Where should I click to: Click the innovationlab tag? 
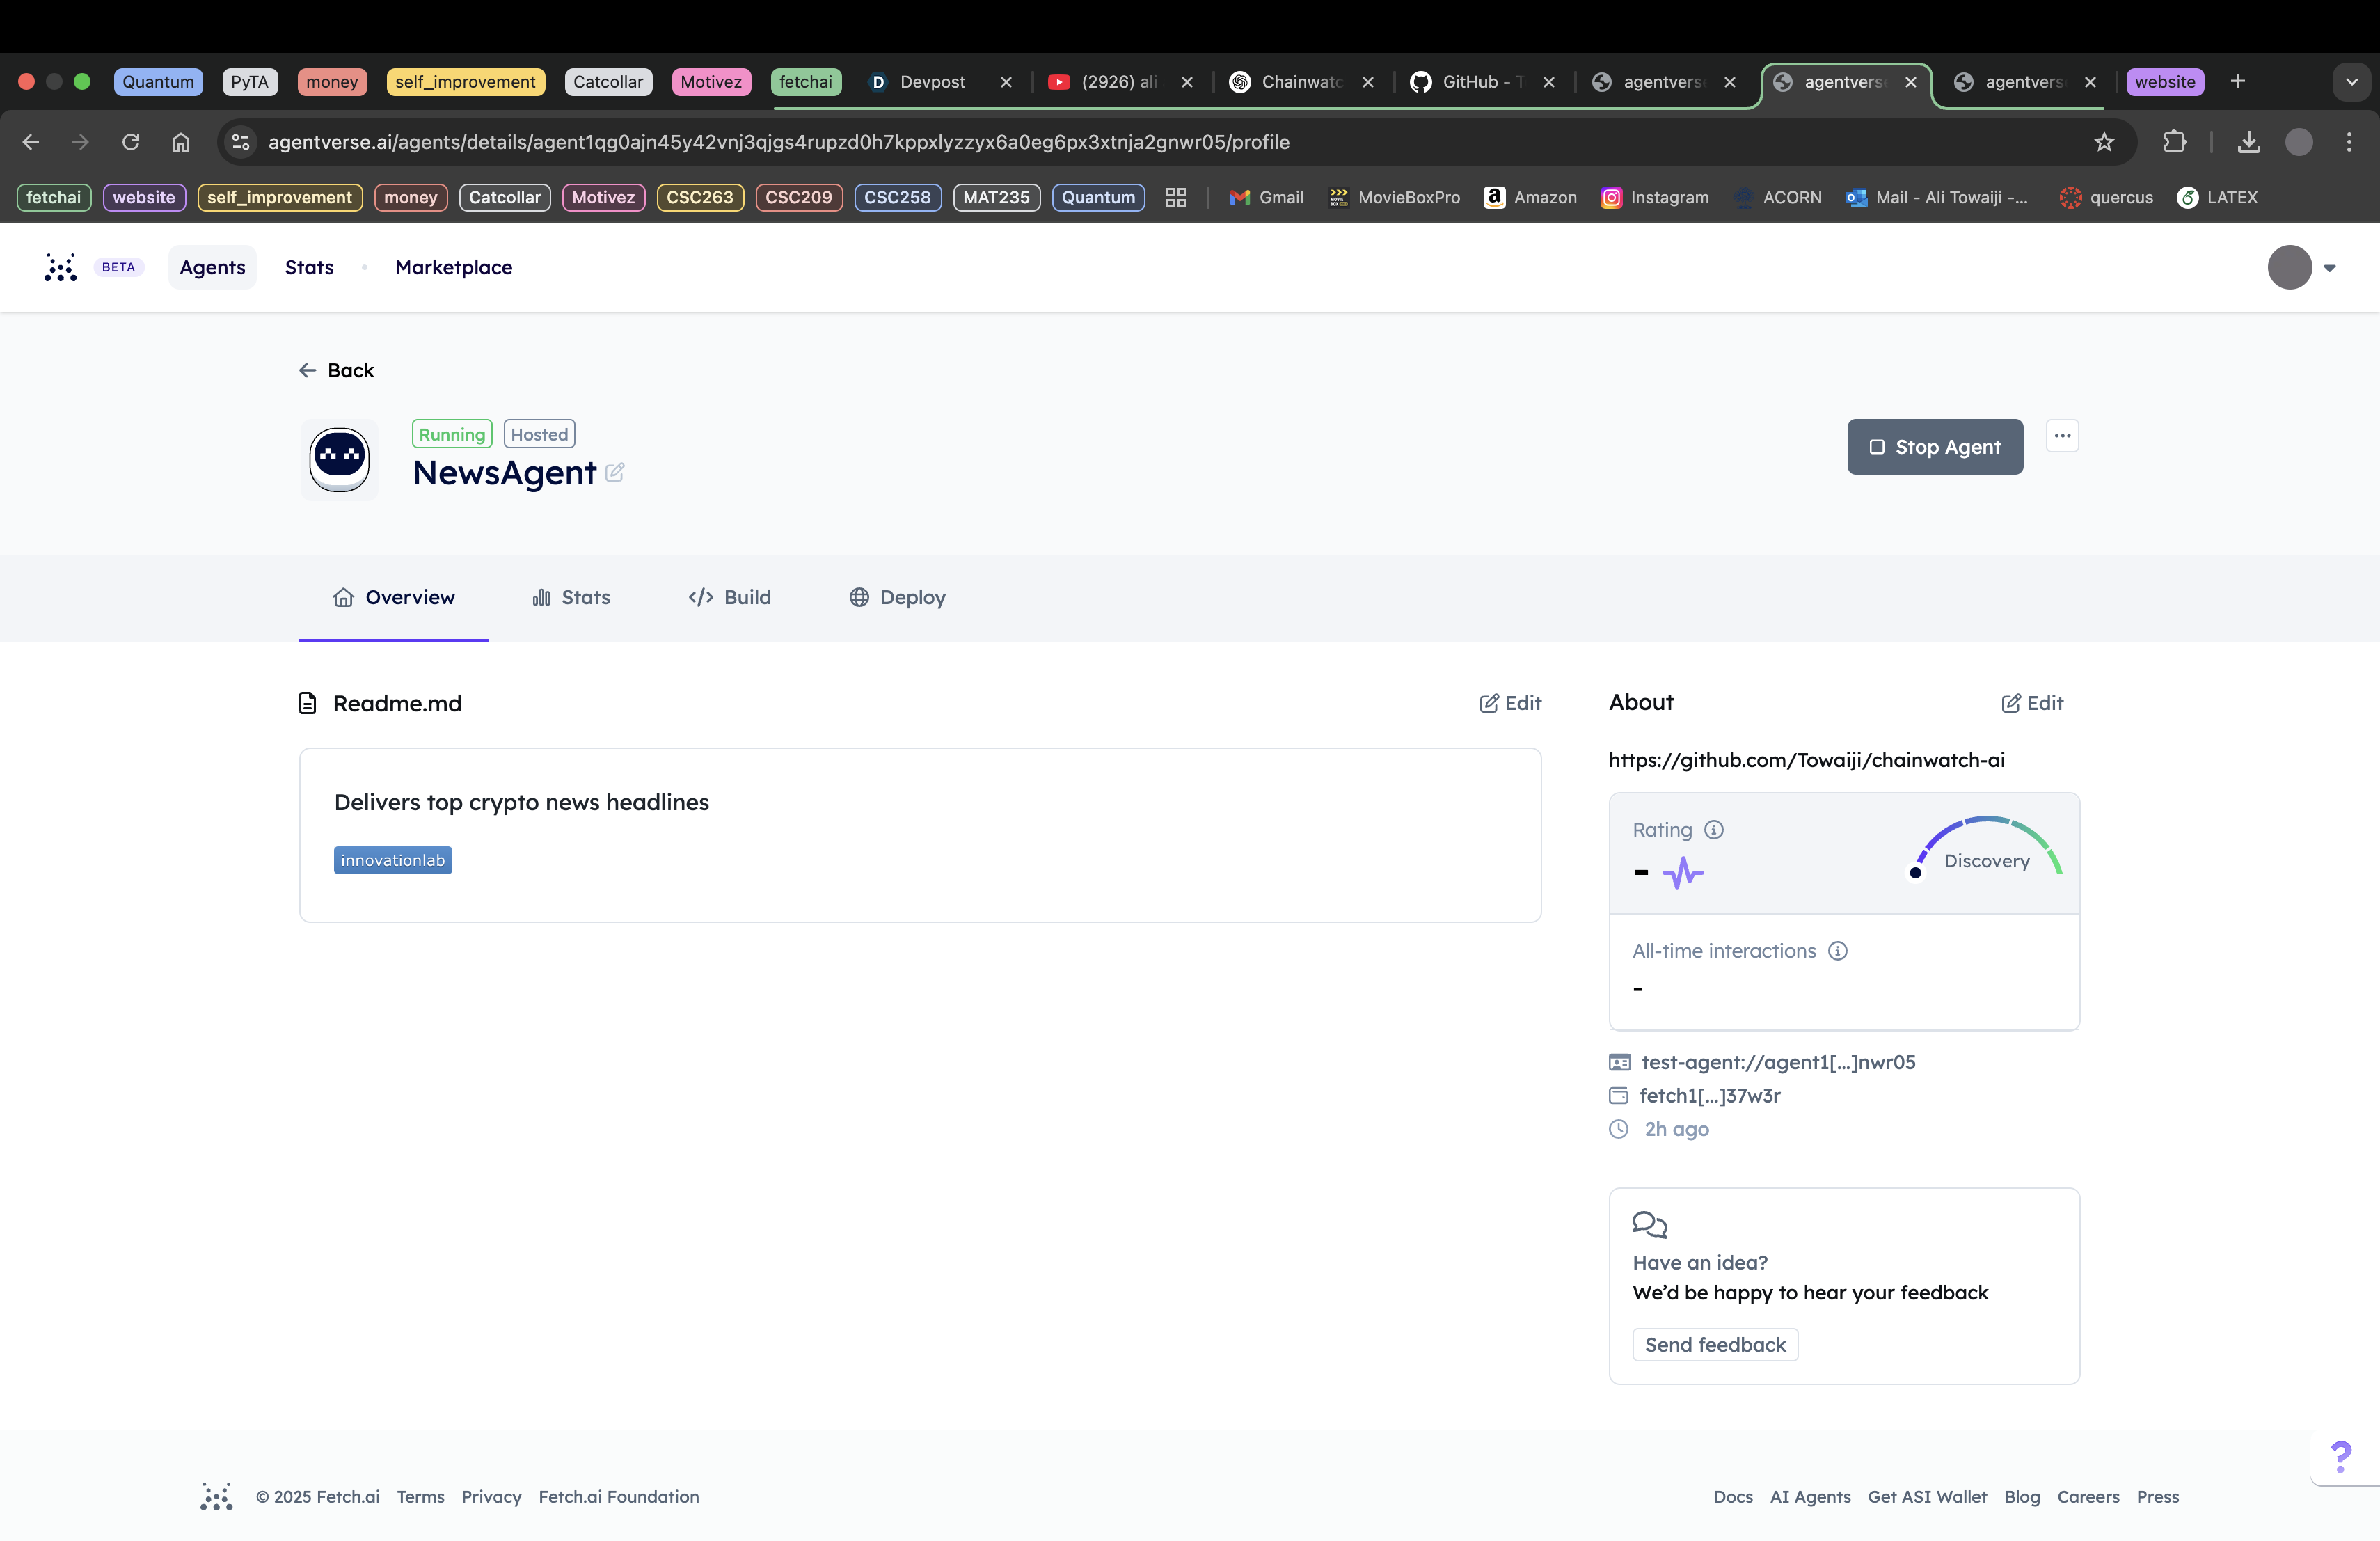(393, 860)
